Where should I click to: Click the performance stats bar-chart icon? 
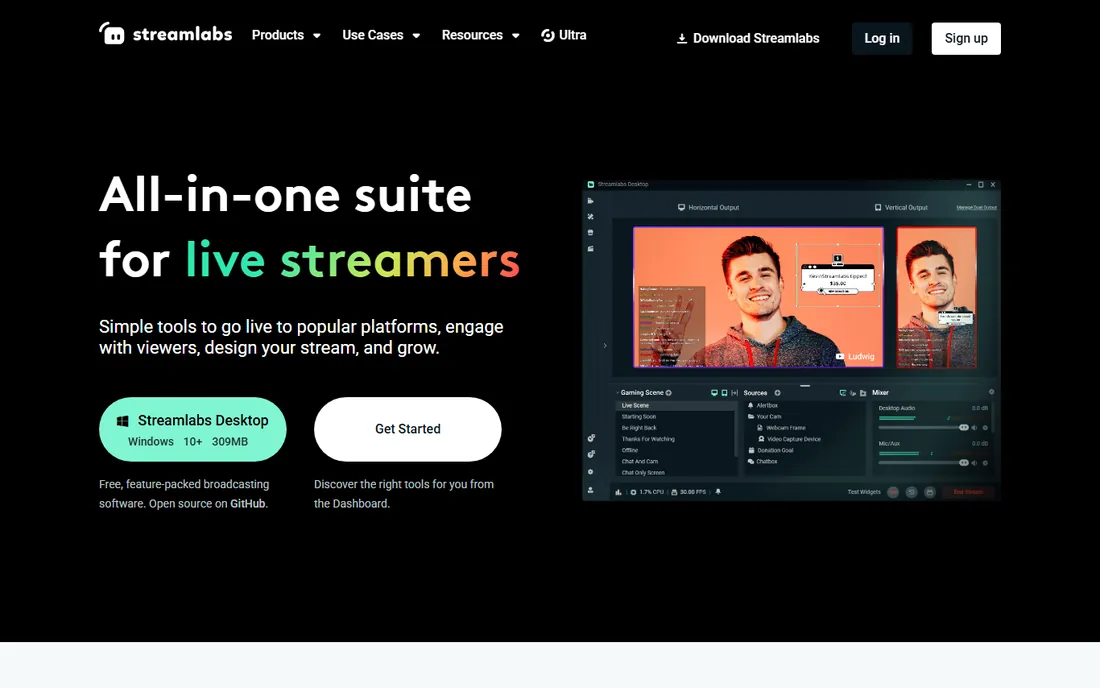(618, 492)
